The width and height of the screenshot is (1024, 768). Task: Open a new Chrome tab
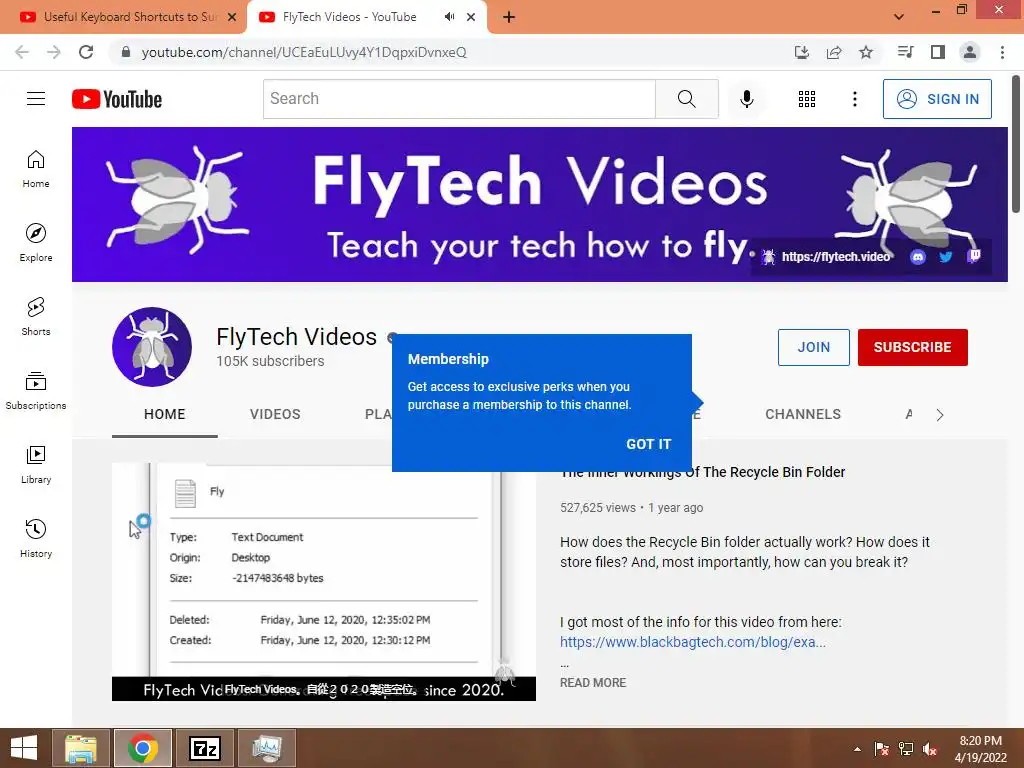(509, 17)
